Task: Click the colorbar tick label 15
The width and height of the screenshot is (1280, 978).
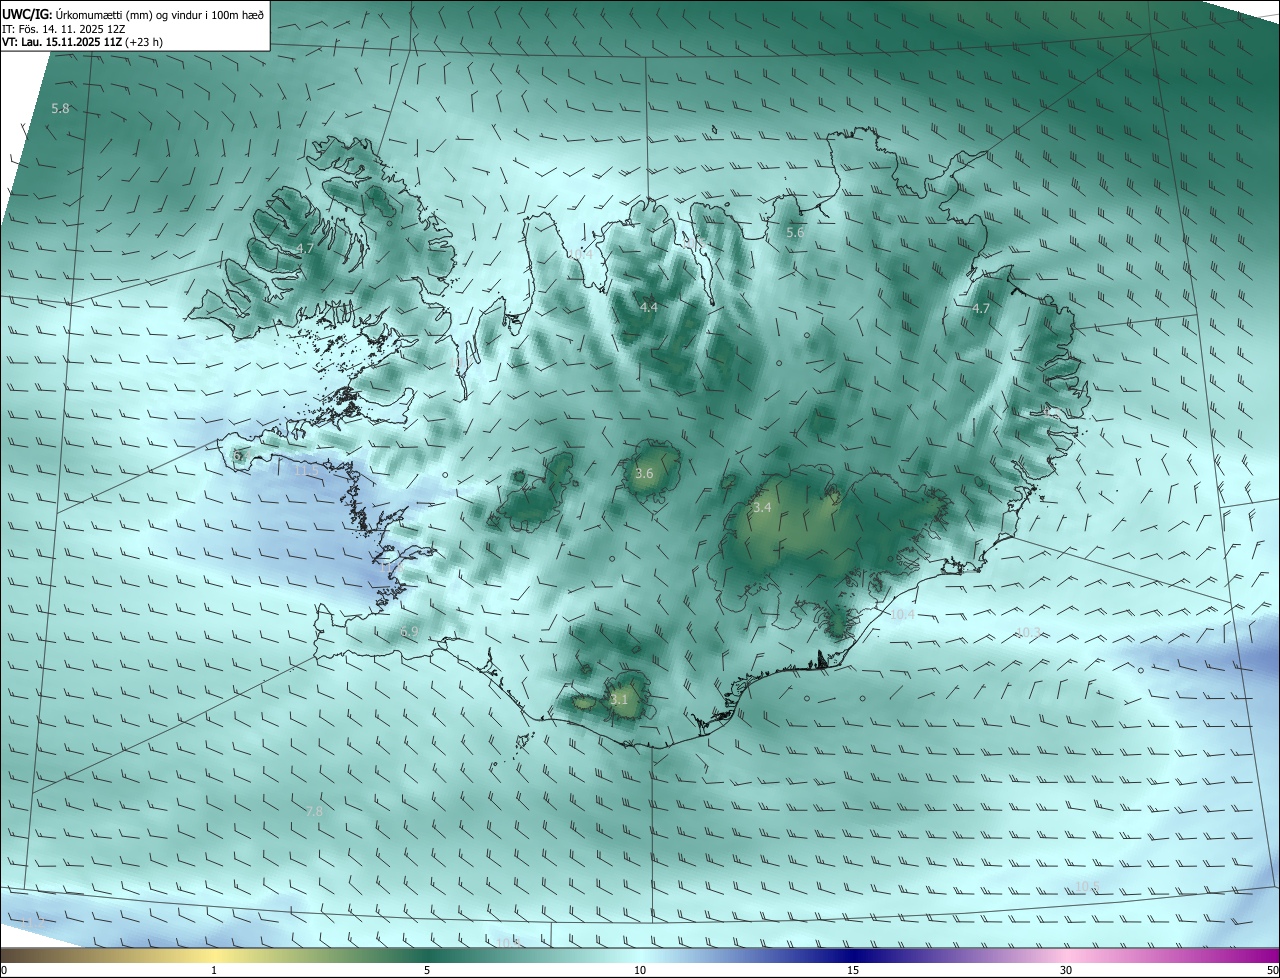Action: tap(853, 970)
